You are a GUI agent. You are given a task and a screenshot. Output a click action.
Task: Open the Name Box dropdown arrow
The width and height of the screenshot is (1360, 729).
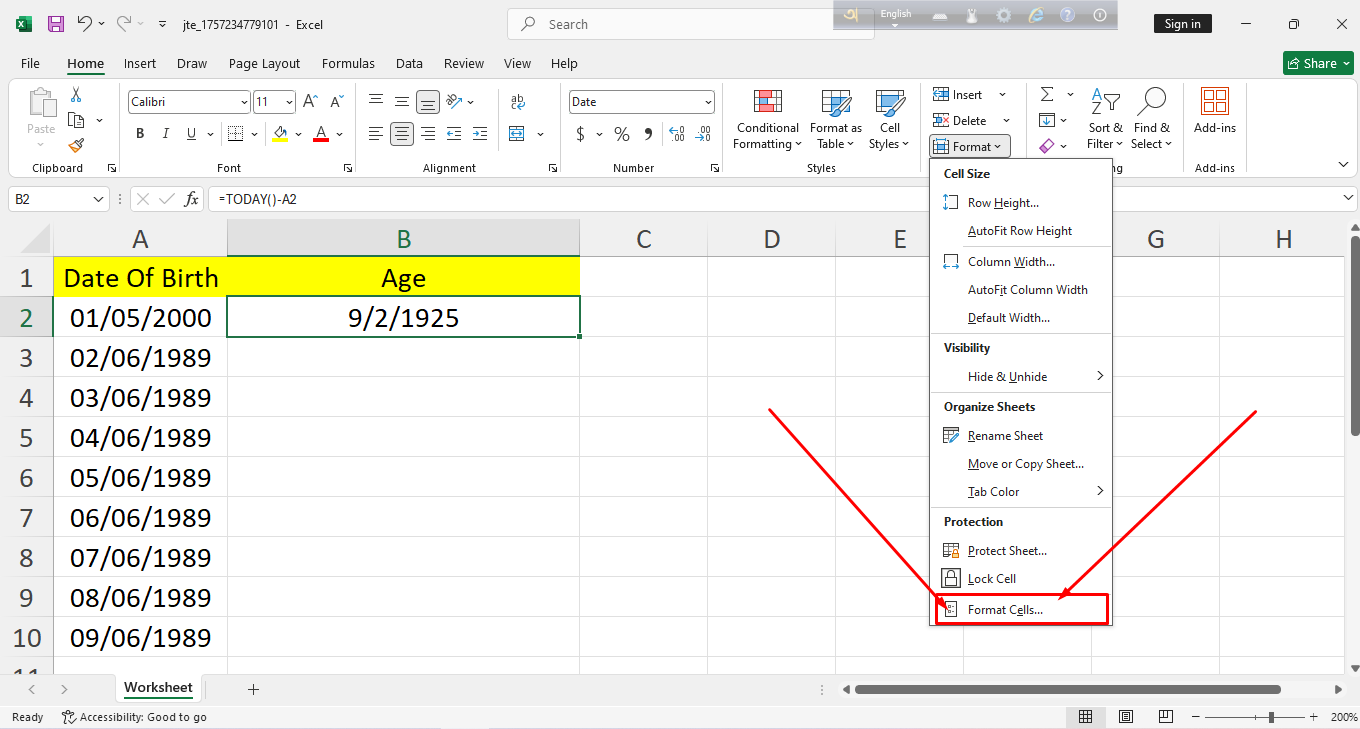pos(98,199)
